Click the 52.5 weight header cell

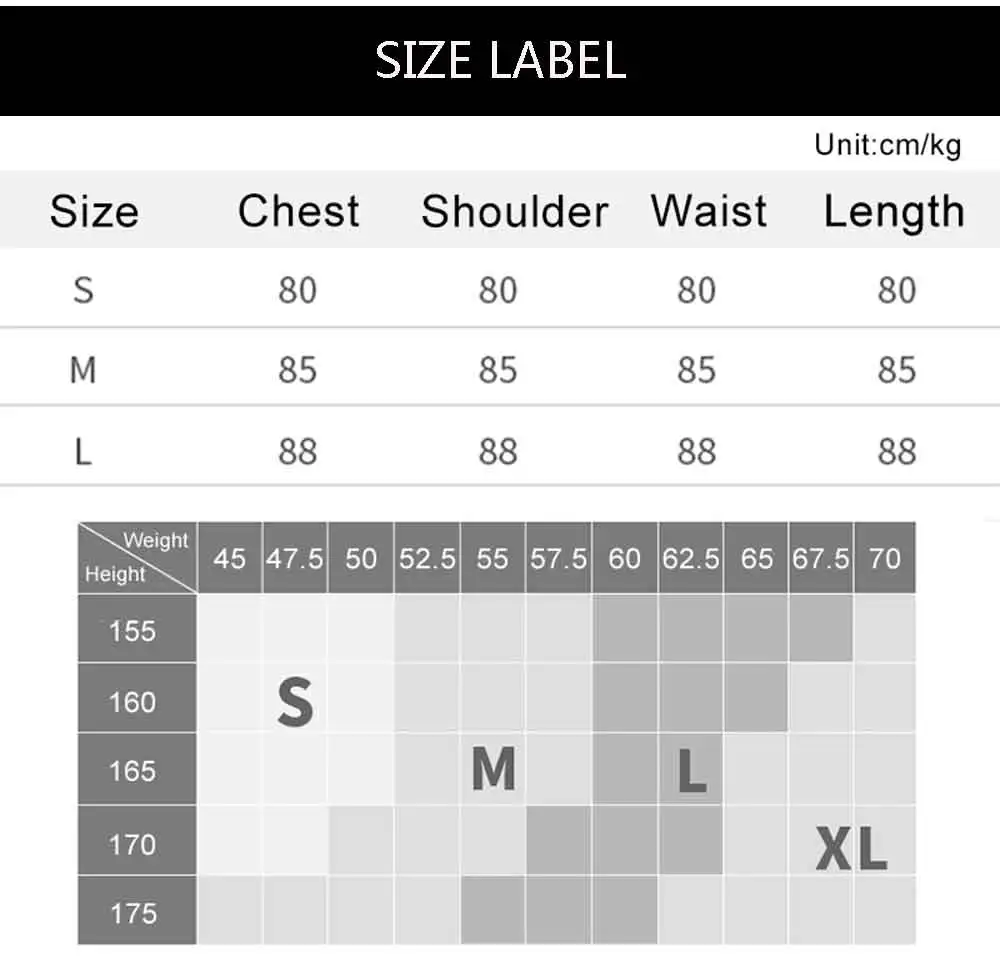coord(427,558)
